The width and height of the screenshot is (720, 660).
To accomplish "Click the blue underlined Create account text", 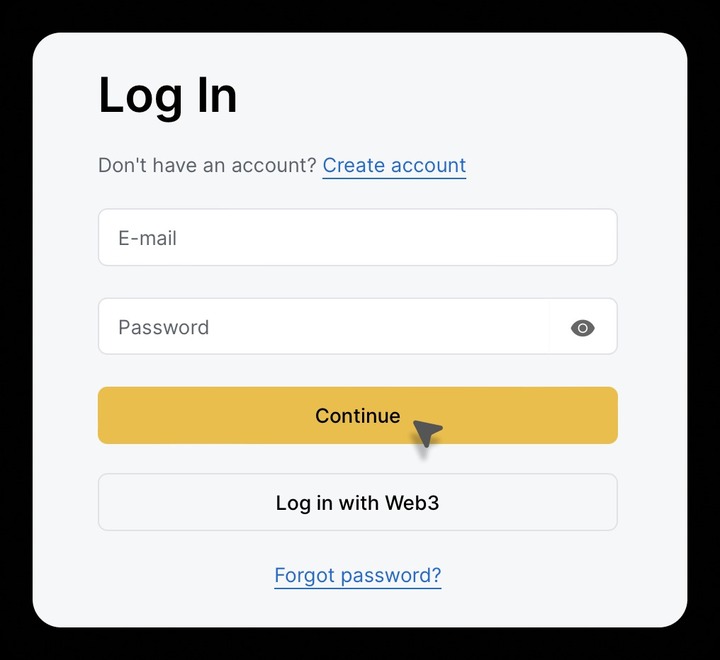I will click(394, 165).
